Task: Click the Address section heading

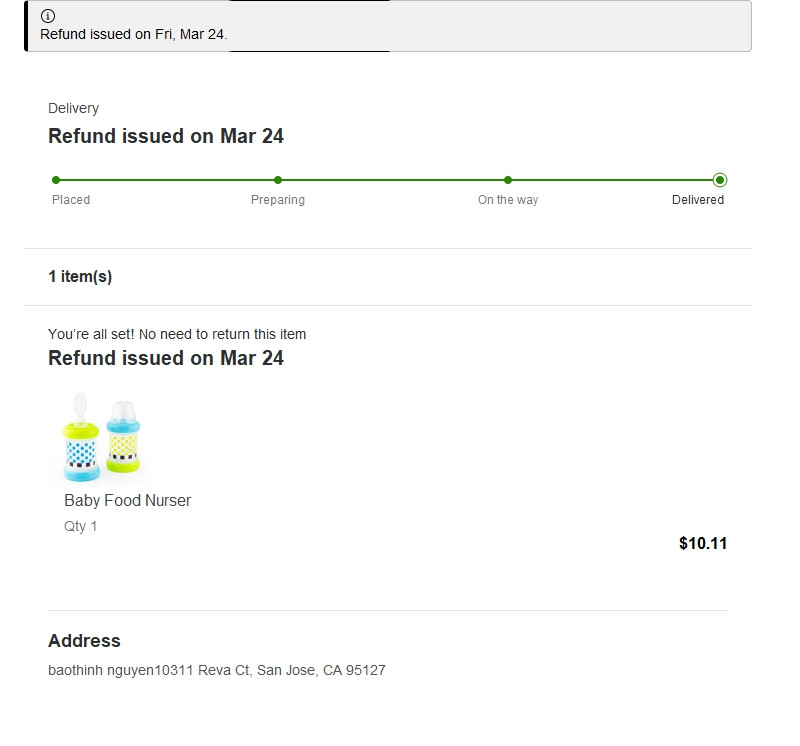Action: click(x=84, y=641)
